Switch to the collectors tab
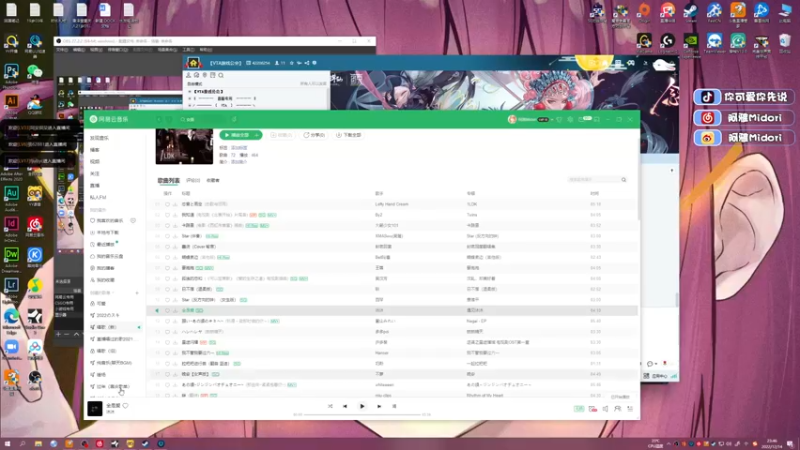This screenshot has height=450, width=800. [x=213, y=181]
